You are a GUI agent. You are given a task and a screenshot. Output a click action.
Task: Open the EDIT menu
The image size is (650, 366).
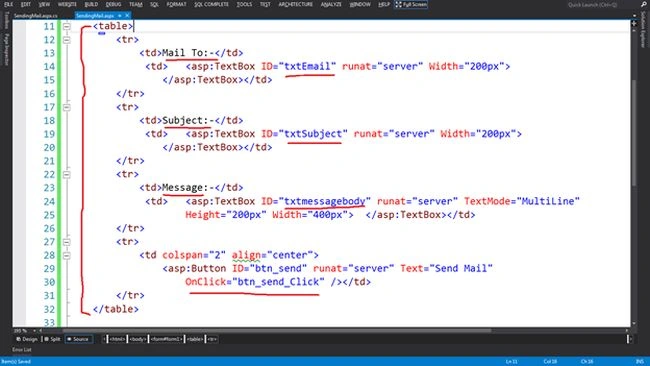(26, 4)
